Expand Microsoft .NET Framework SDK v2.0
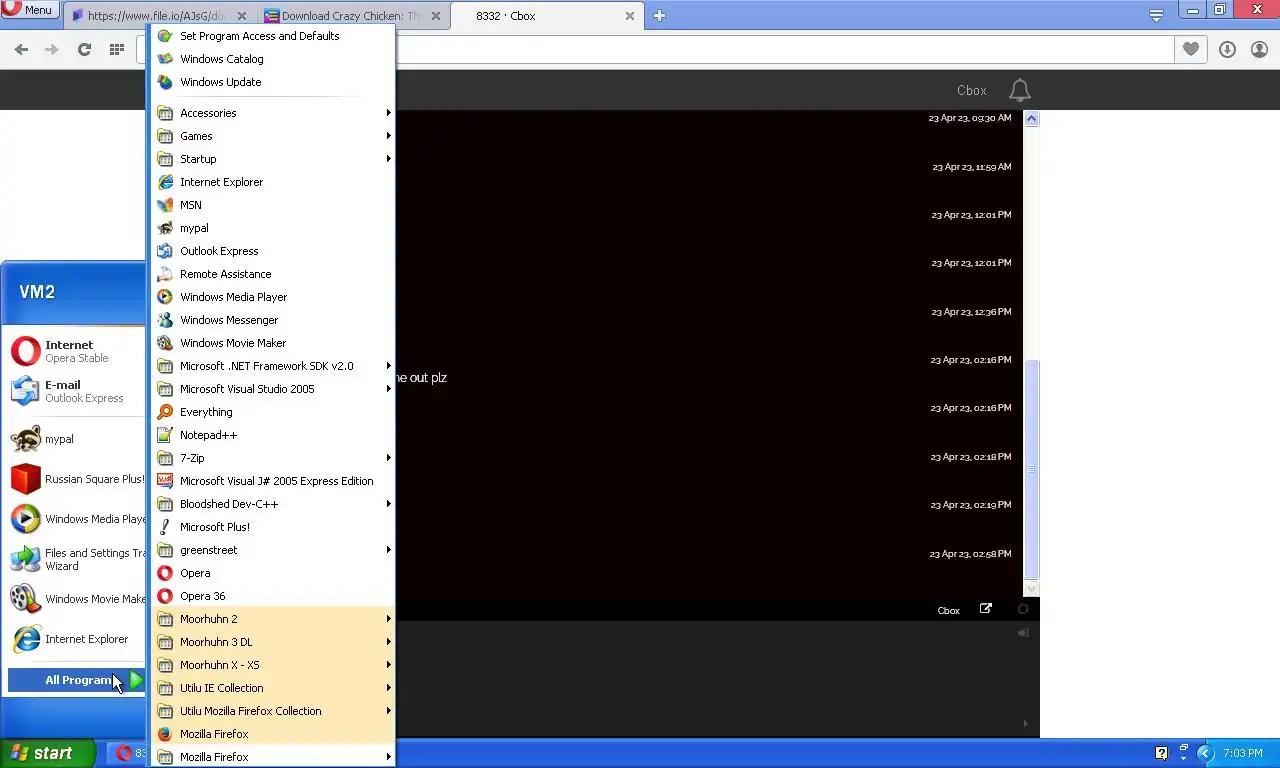The height and width of the screenshot is (768, 1280). pos(272,366)
